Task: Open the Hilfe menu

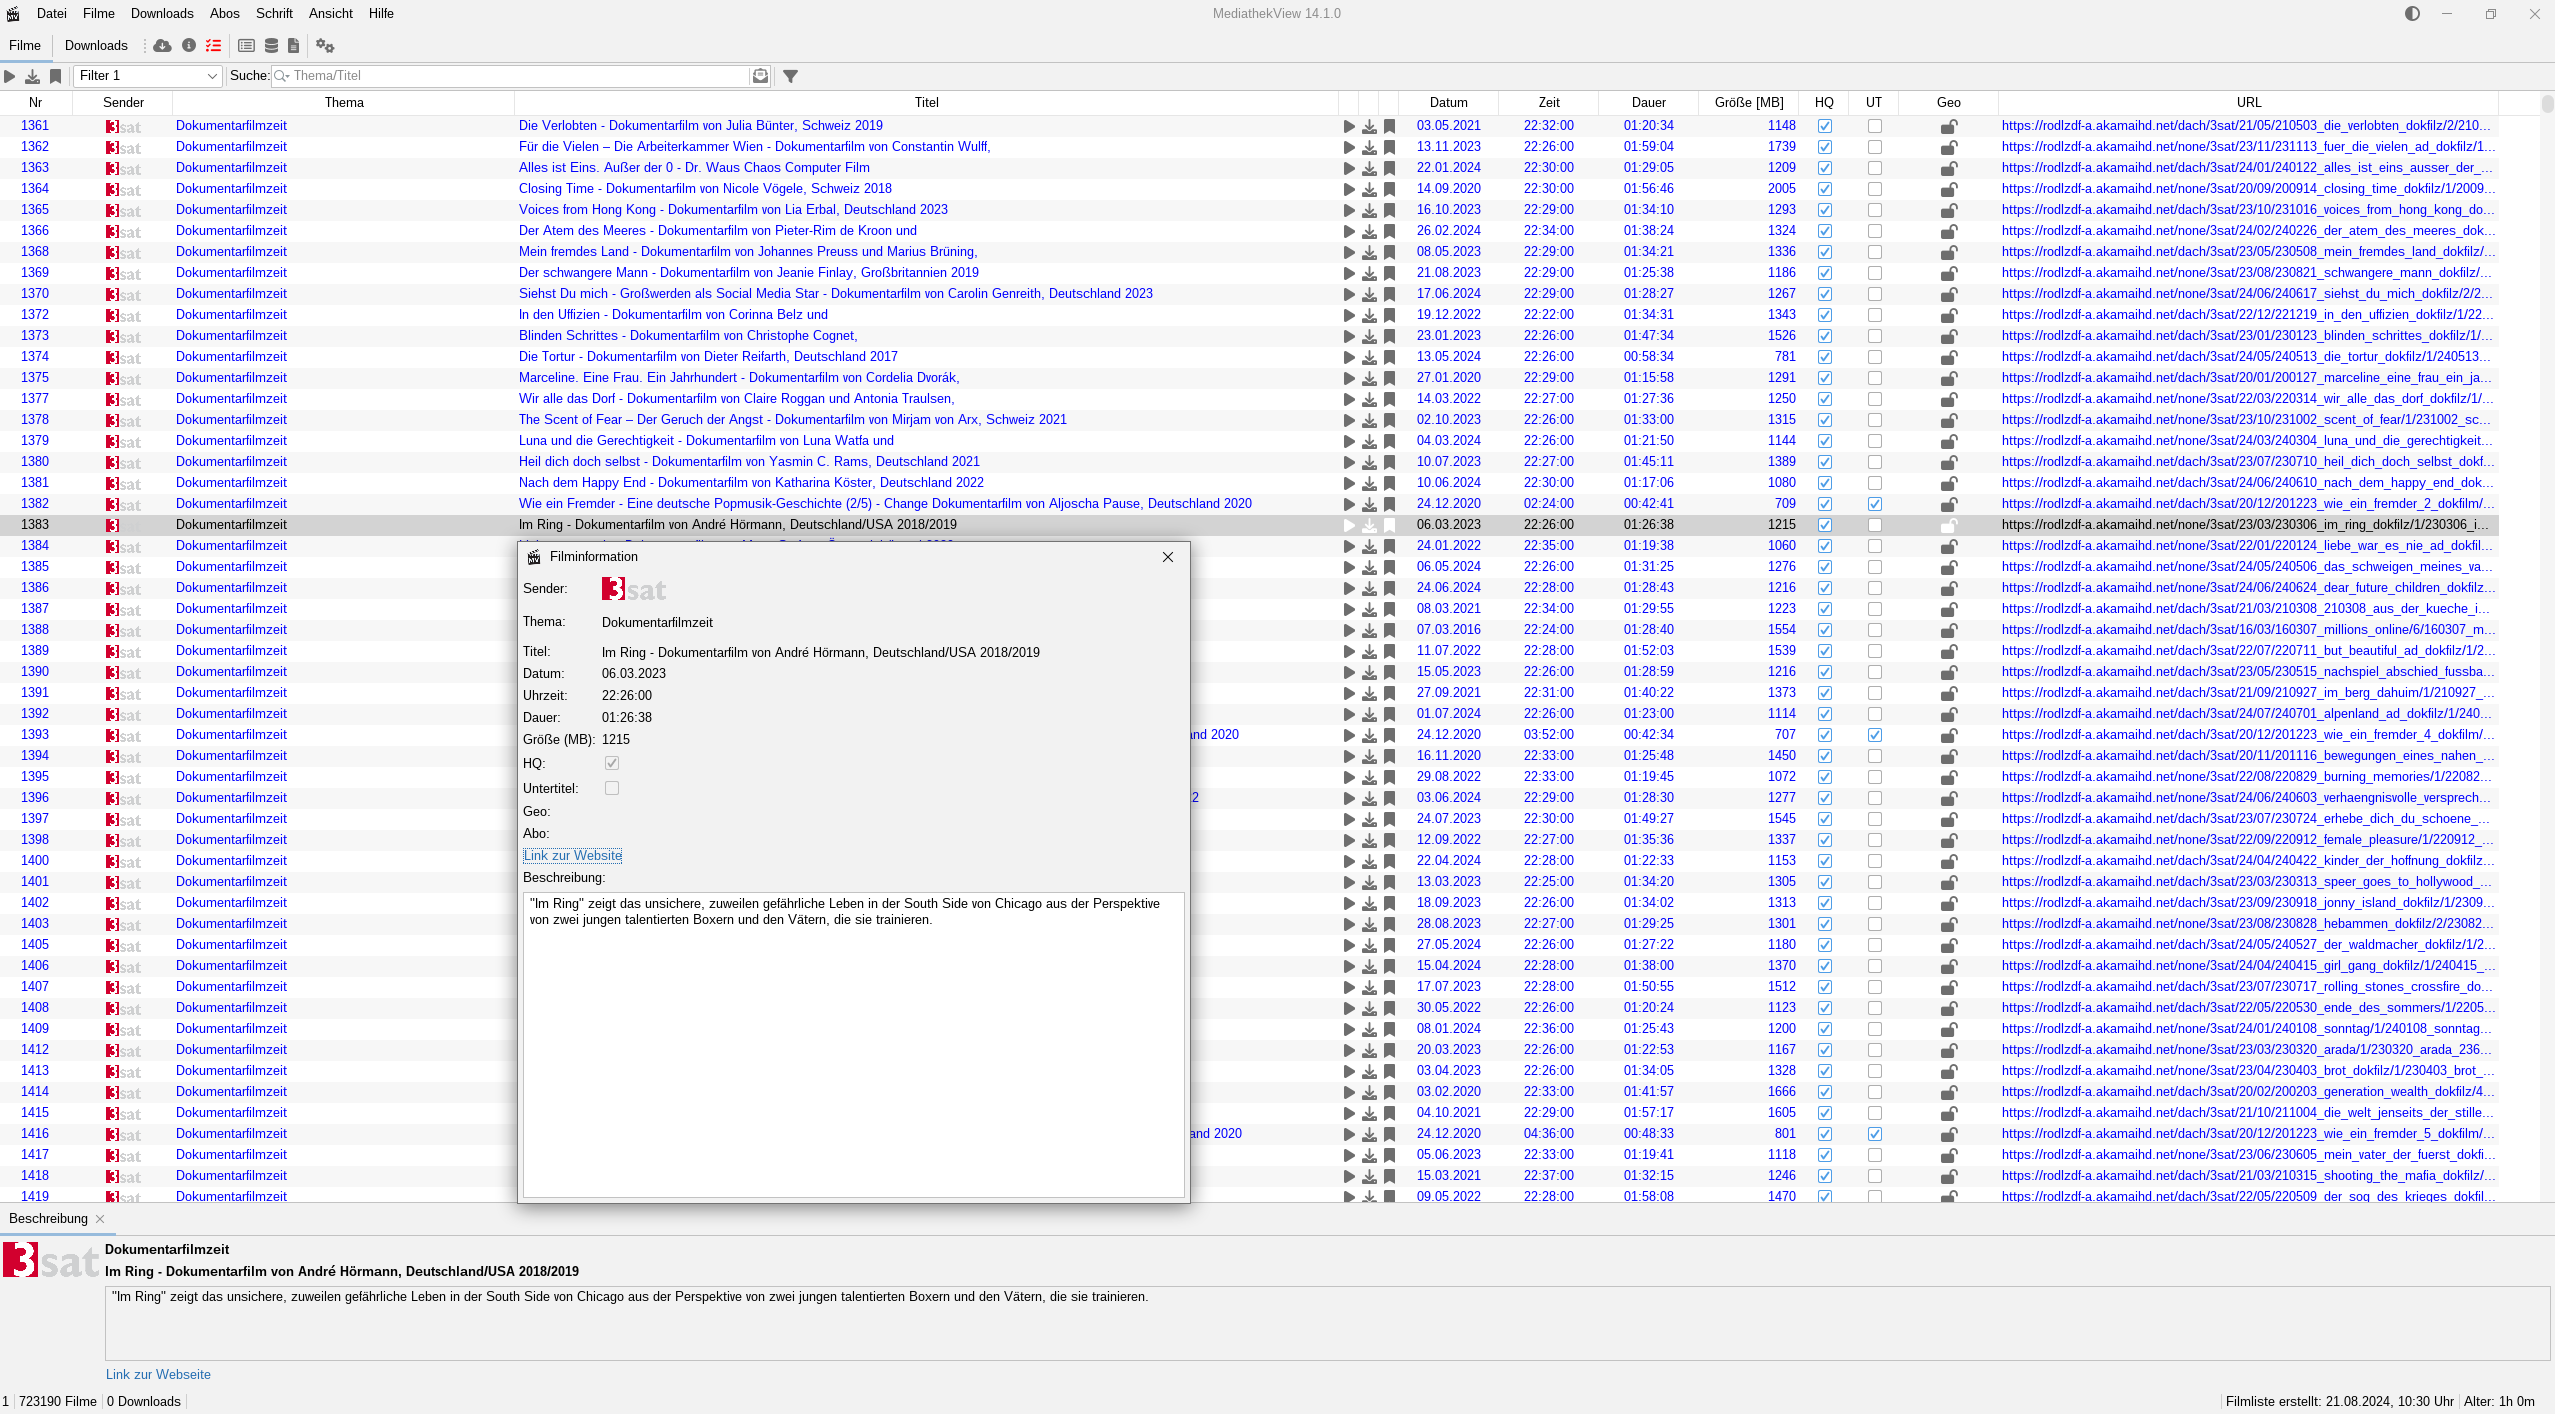Action: [x=381, y=14]
